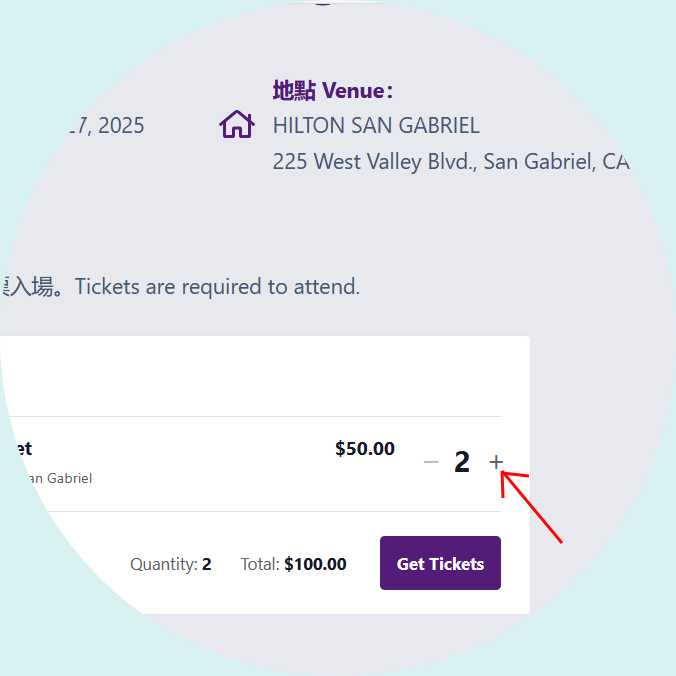
Task: Click the Total $100.00 amount
Action: pos(315,564)
